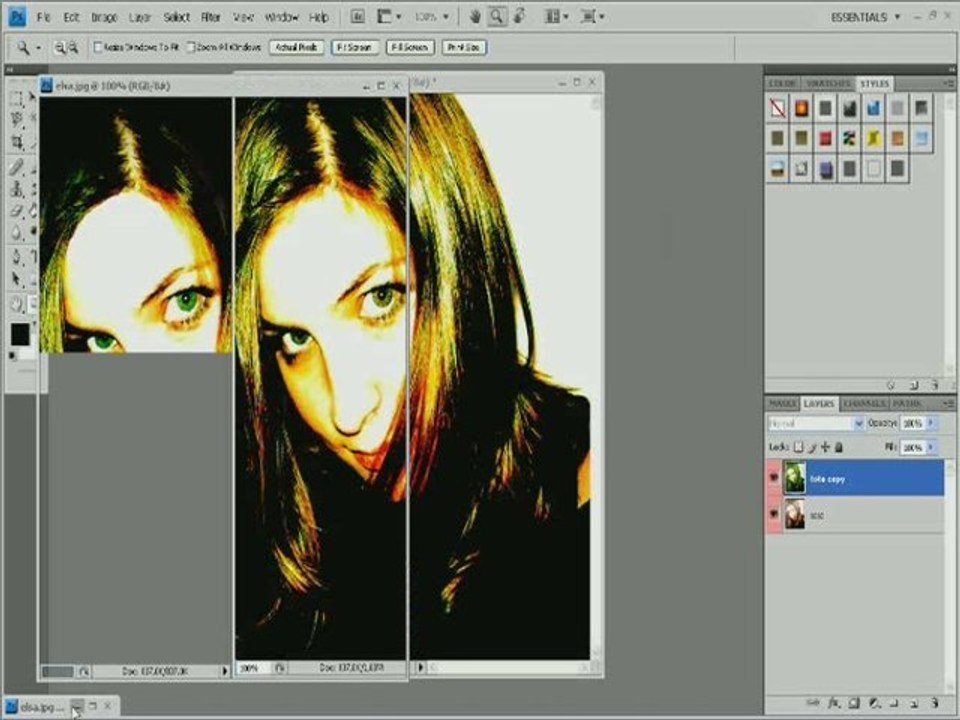Reset default foreground and background colors icon
The width and height of the screenshot is (960, 720).
[12, 355]
